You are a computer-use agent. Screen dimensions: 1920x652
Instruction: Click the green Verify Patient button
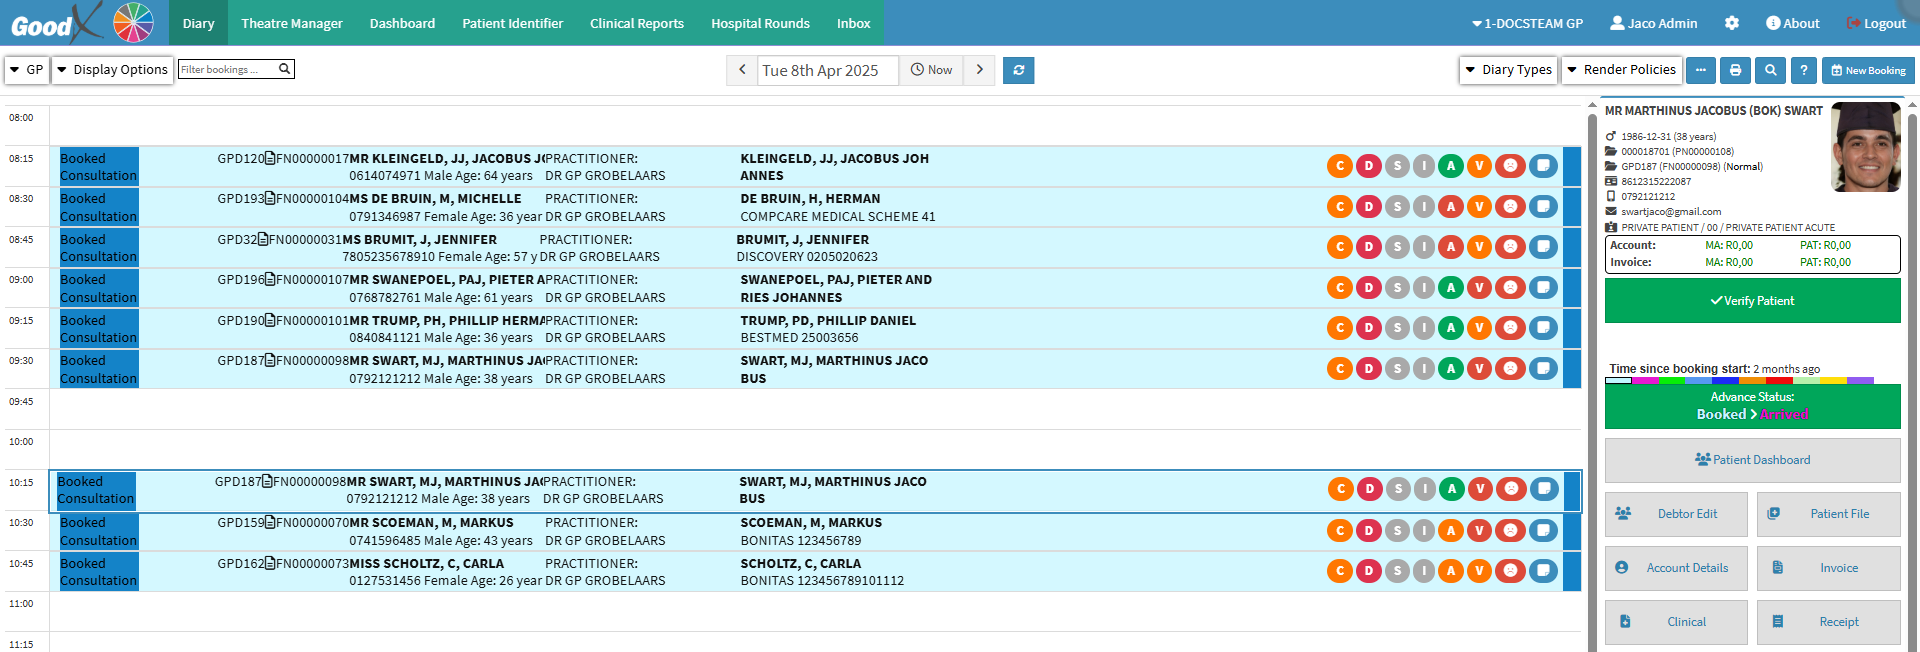1752,301
